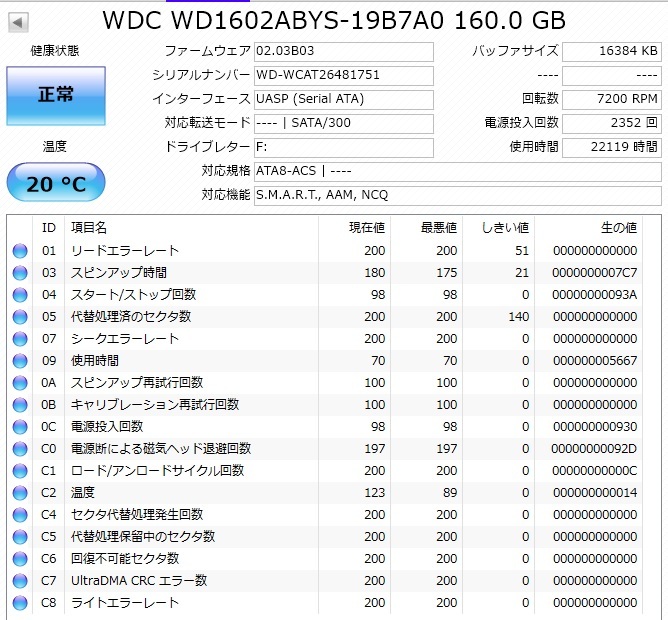Image resolution: width=668 pixels, height=620 pixels.
Task: Select the シークエラーレート row name
Action: pyautogui.click(x=125, y=339)
